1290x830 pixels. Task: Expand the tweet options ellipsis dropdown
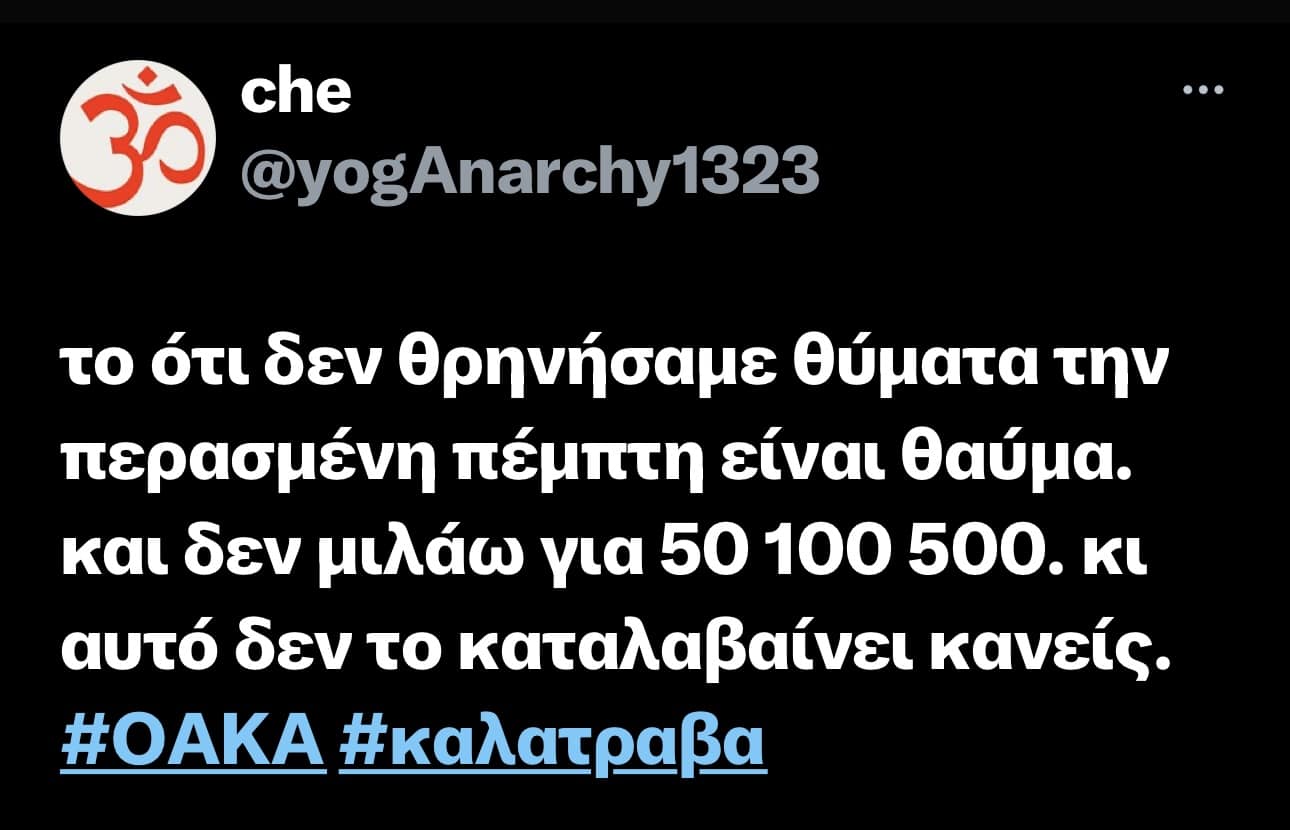point(1203,90)
